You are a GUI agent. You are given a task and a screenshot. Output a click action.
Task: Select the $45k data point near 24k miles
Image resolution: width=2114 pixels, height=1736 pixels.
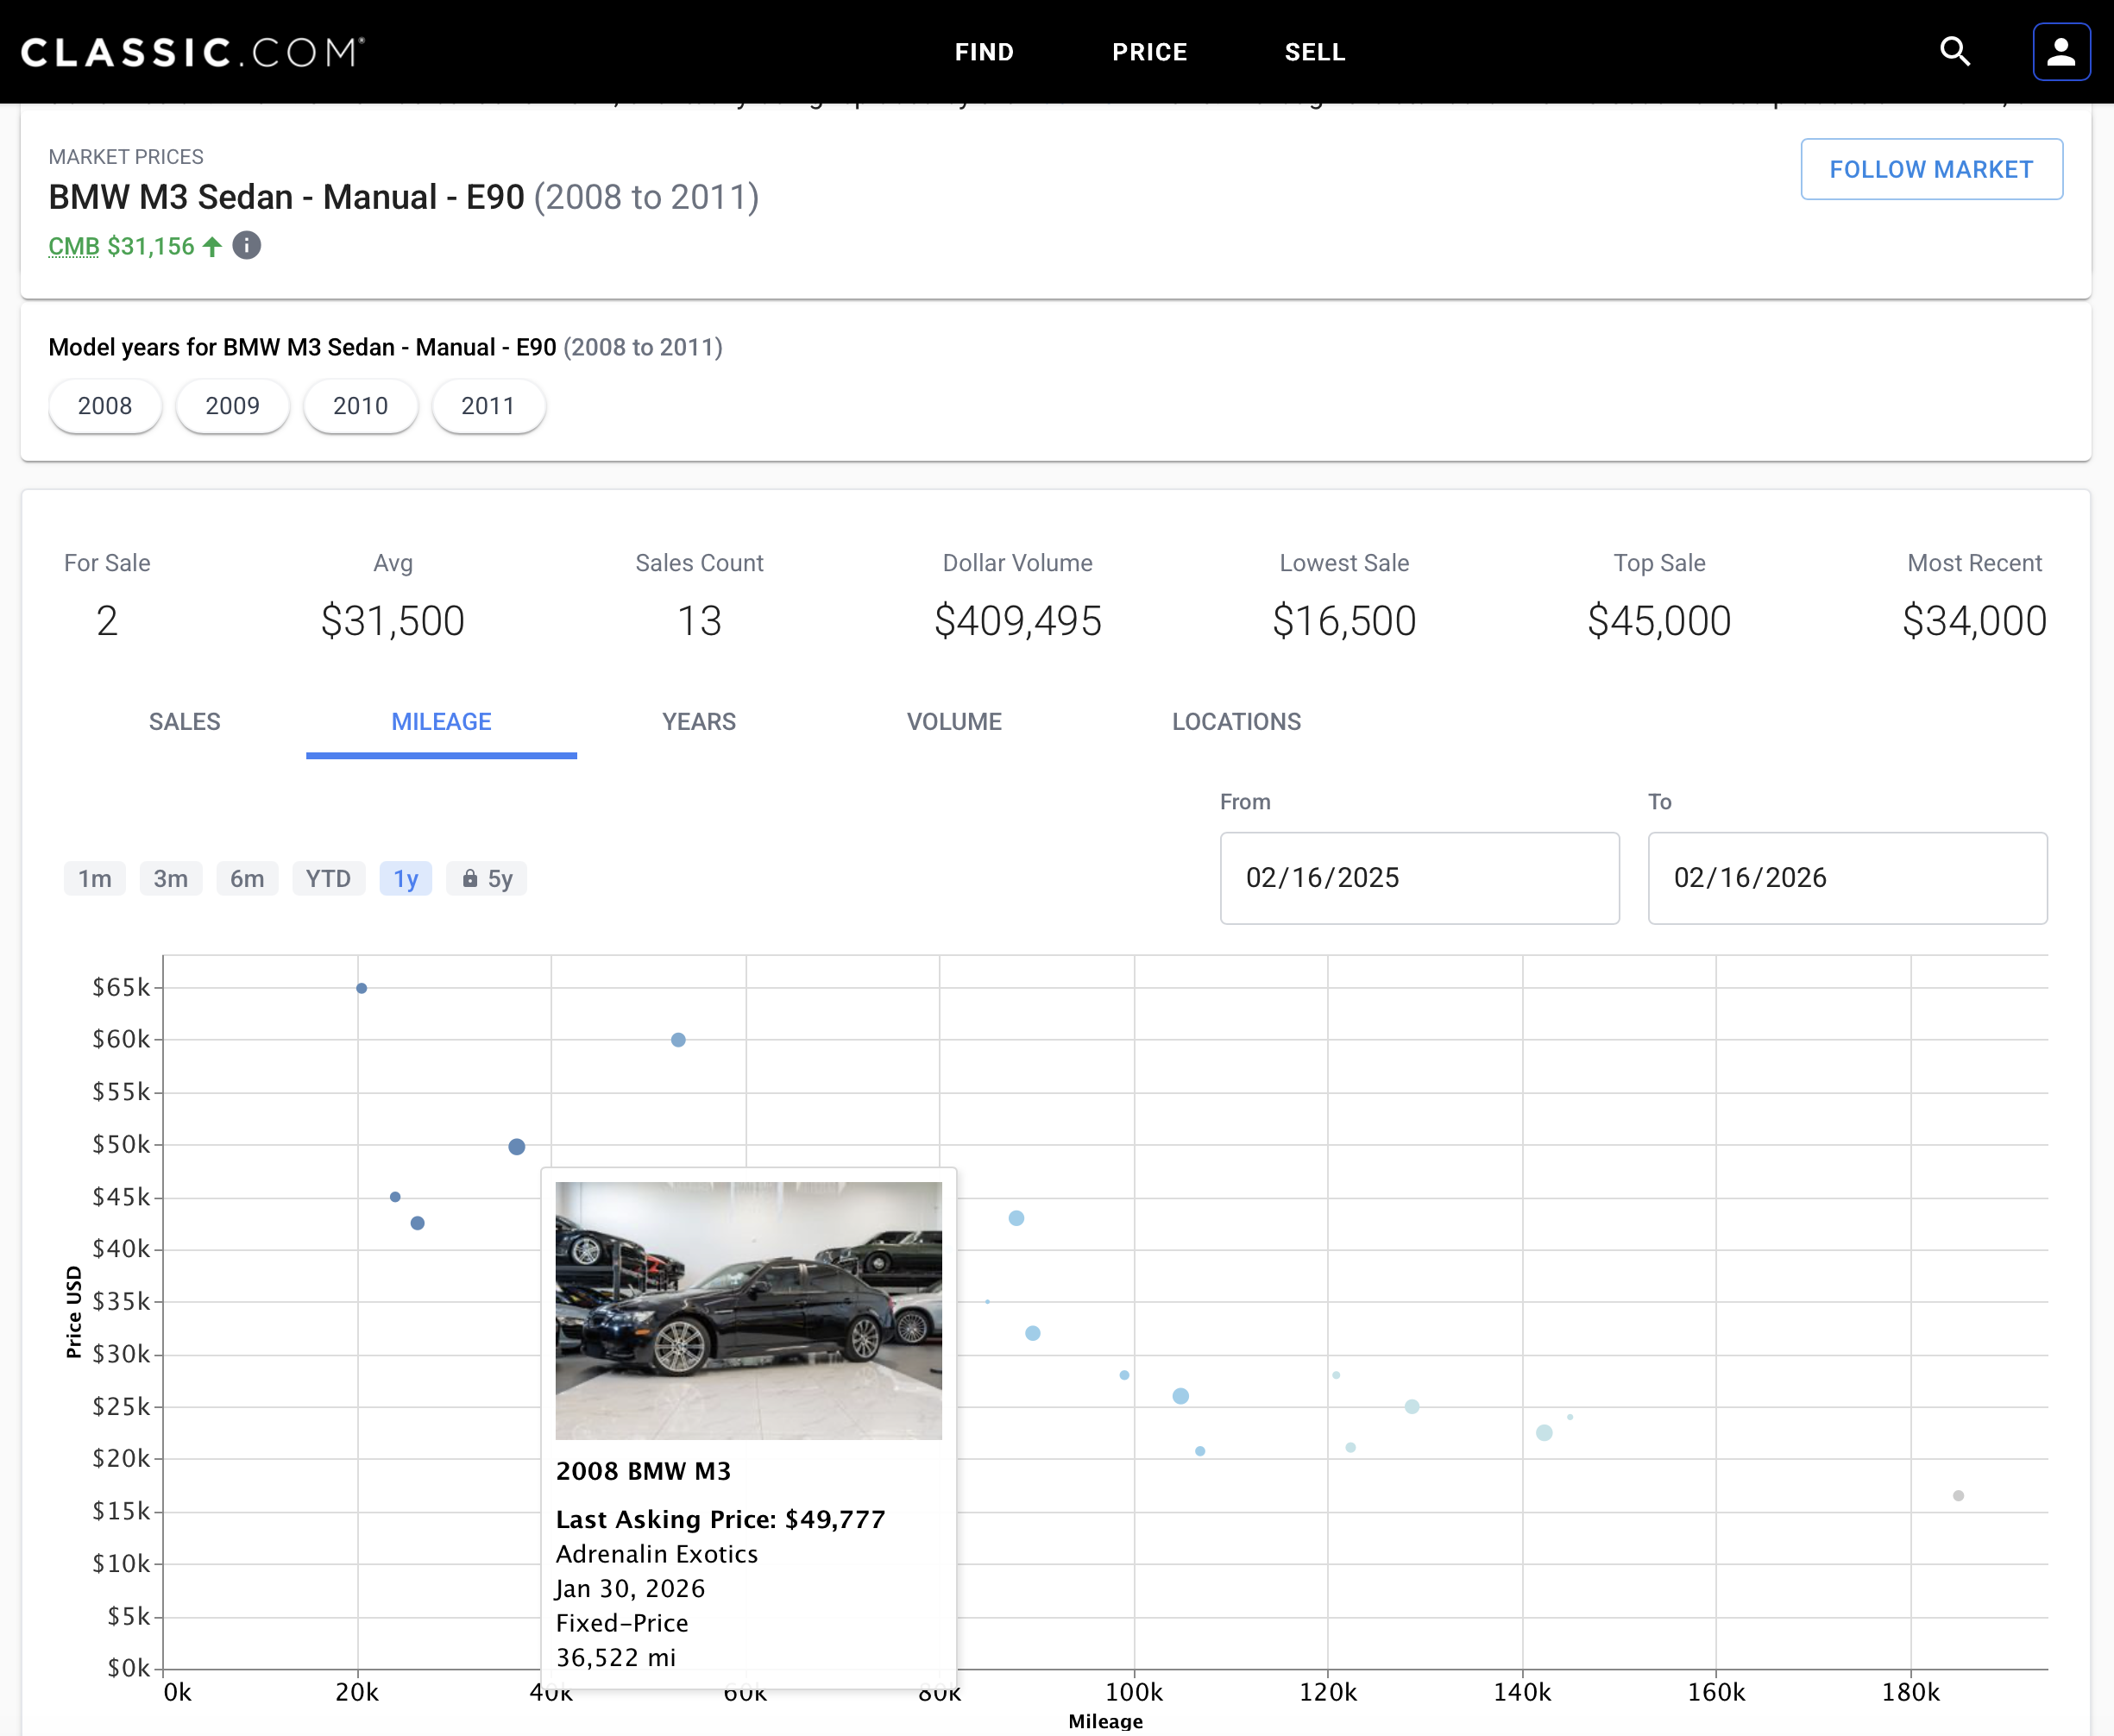[395, 1196]
